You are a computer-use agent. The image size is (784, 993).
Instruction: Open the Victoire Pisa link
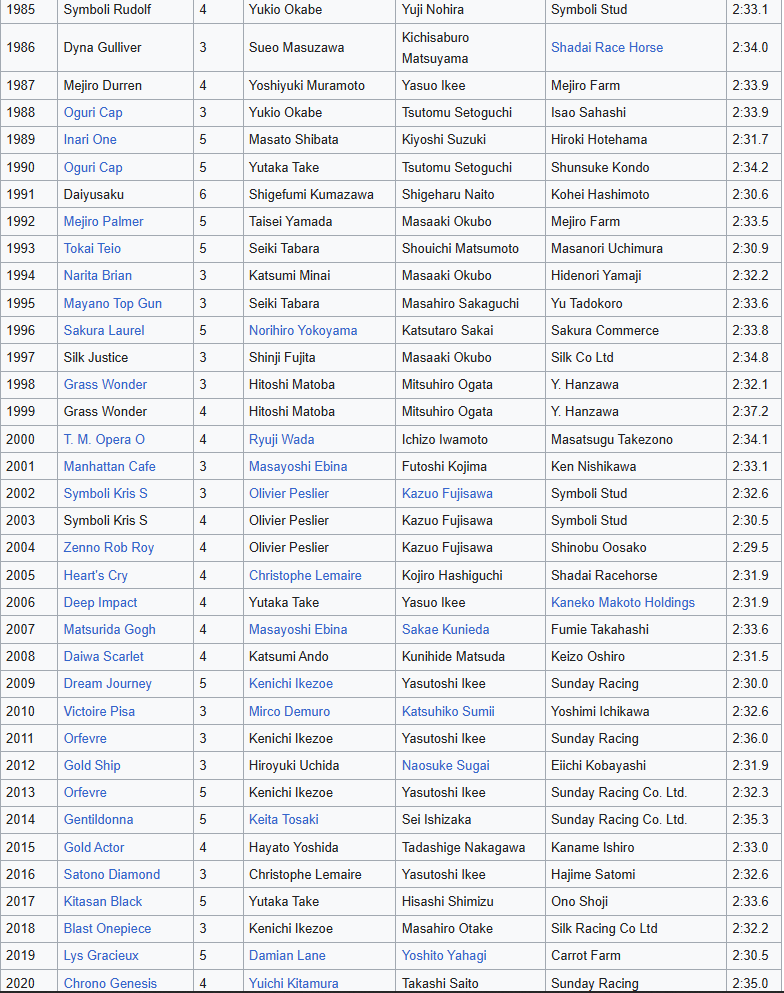point(99,712)
